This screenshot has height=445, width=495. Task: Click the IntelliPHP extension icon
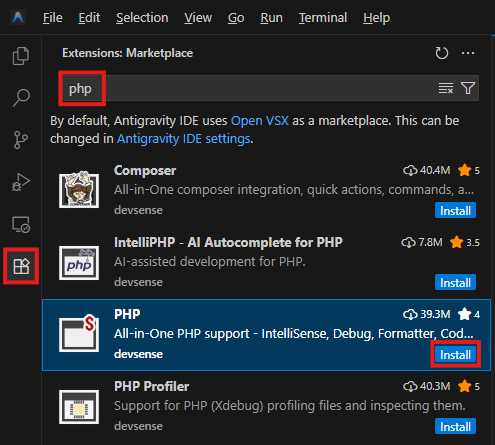pos(79,263)
